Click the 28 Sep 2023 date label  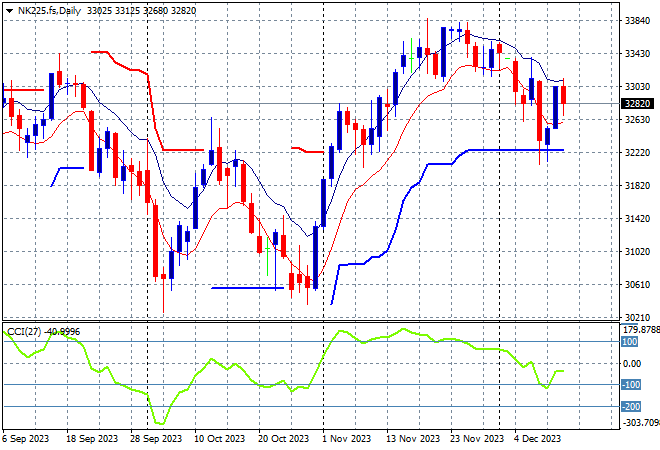point(156,439)
